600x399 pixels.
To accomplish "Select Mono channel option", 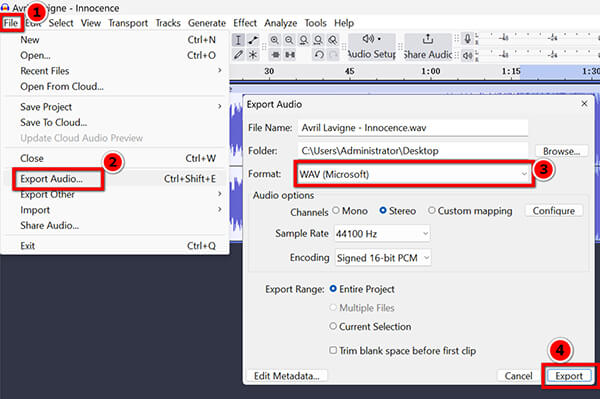I will pos(350,211).
